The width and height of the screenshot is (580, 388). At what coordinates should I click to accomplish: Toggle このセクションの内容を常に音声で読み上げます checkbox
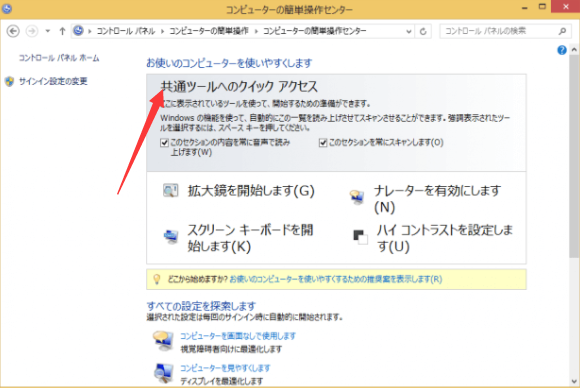click(x=164, y=143)
